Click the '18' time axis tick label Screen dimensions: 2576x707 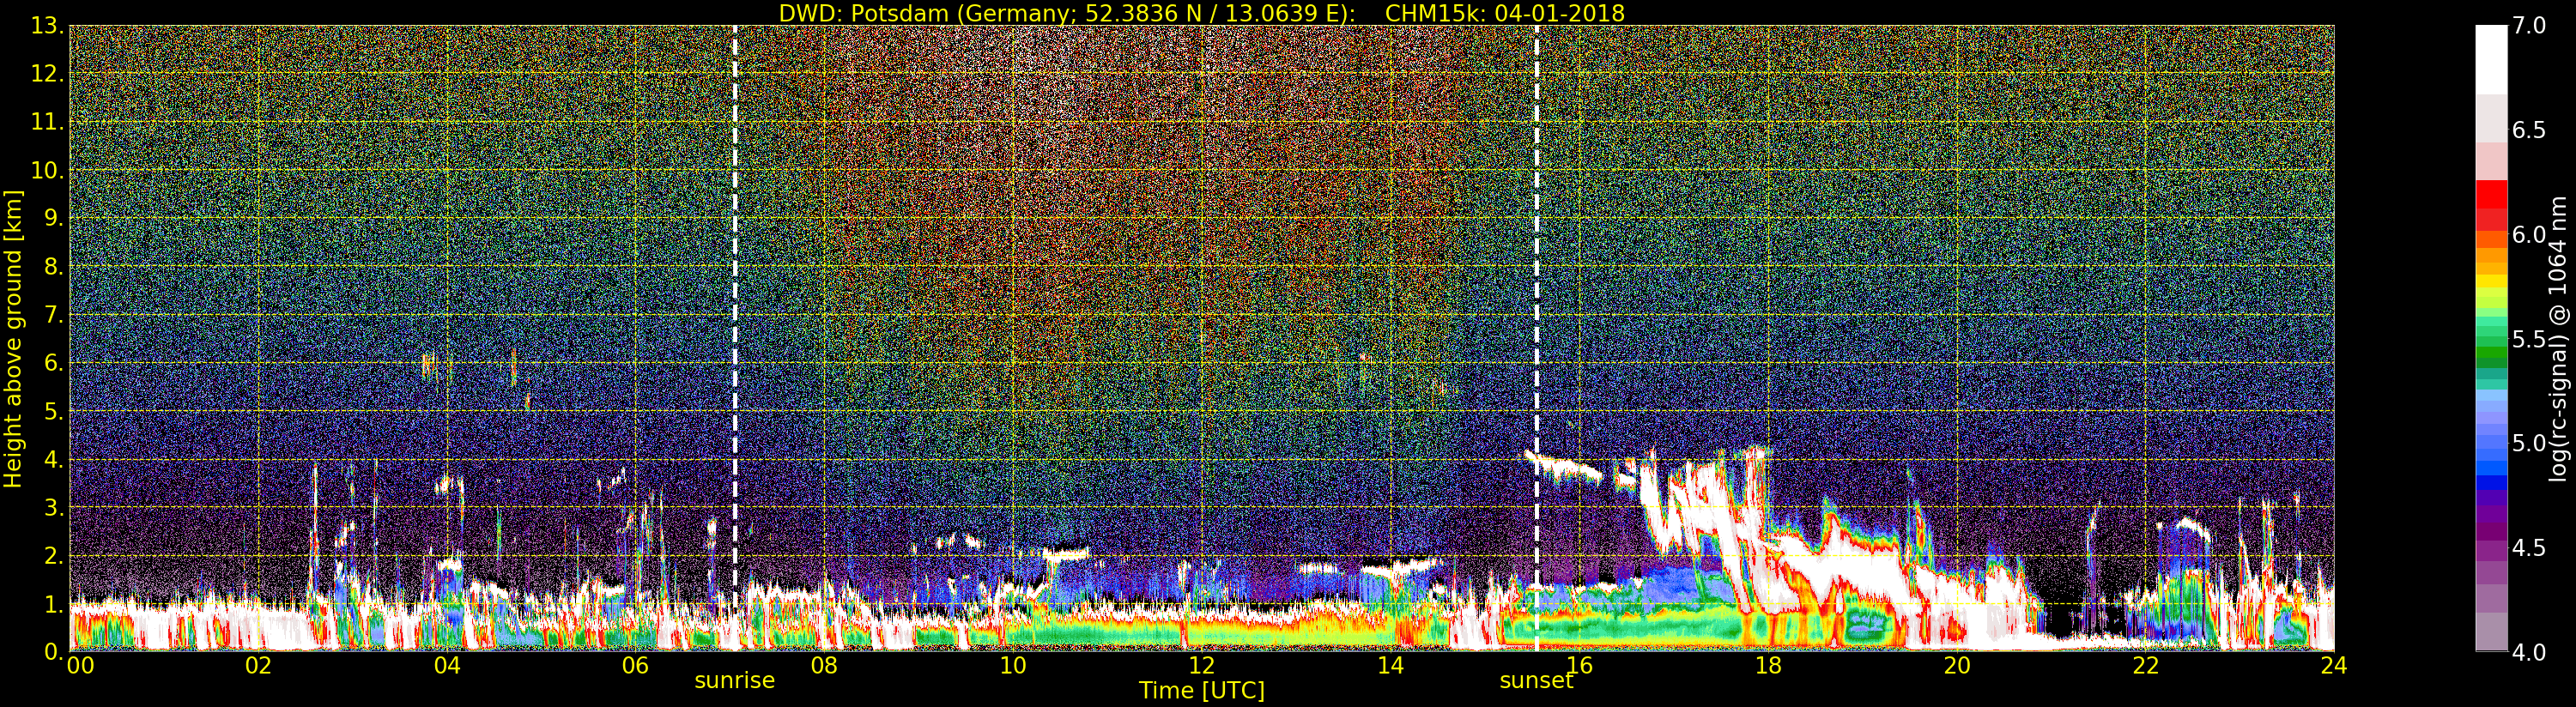pyautogui.click(x=1768, y=666)
